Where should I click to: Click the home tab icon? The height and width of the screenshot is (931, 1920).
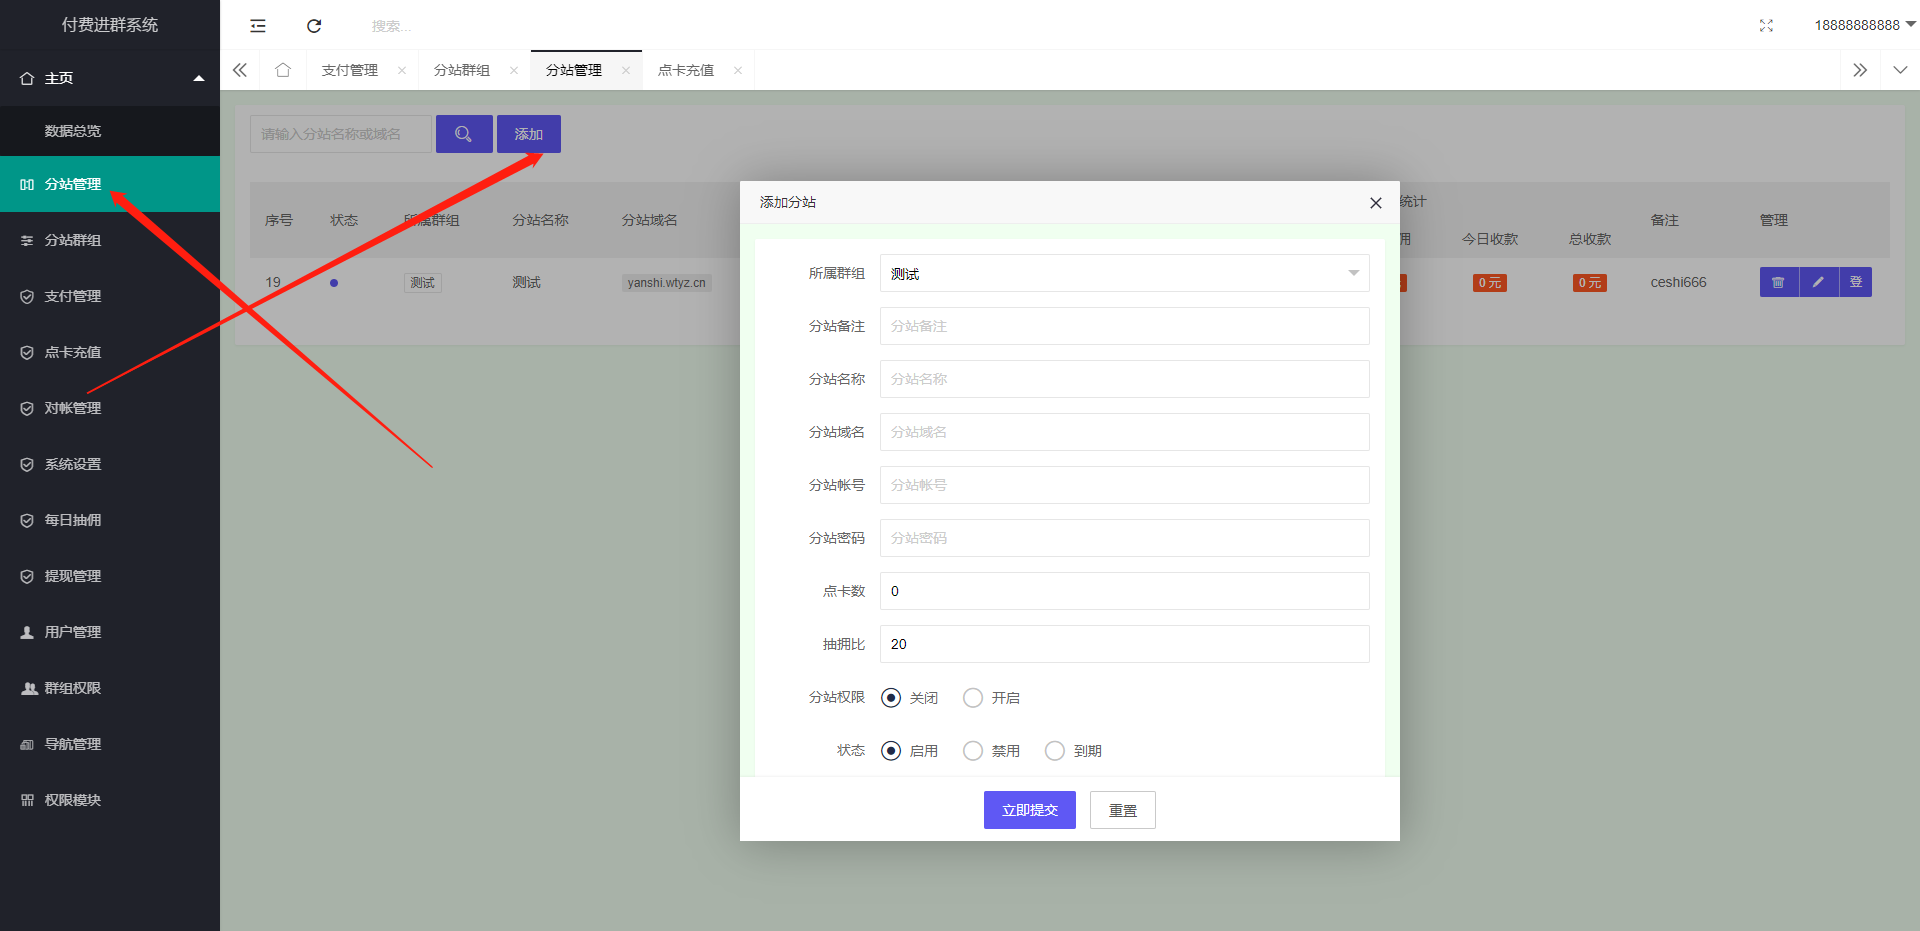283,70
